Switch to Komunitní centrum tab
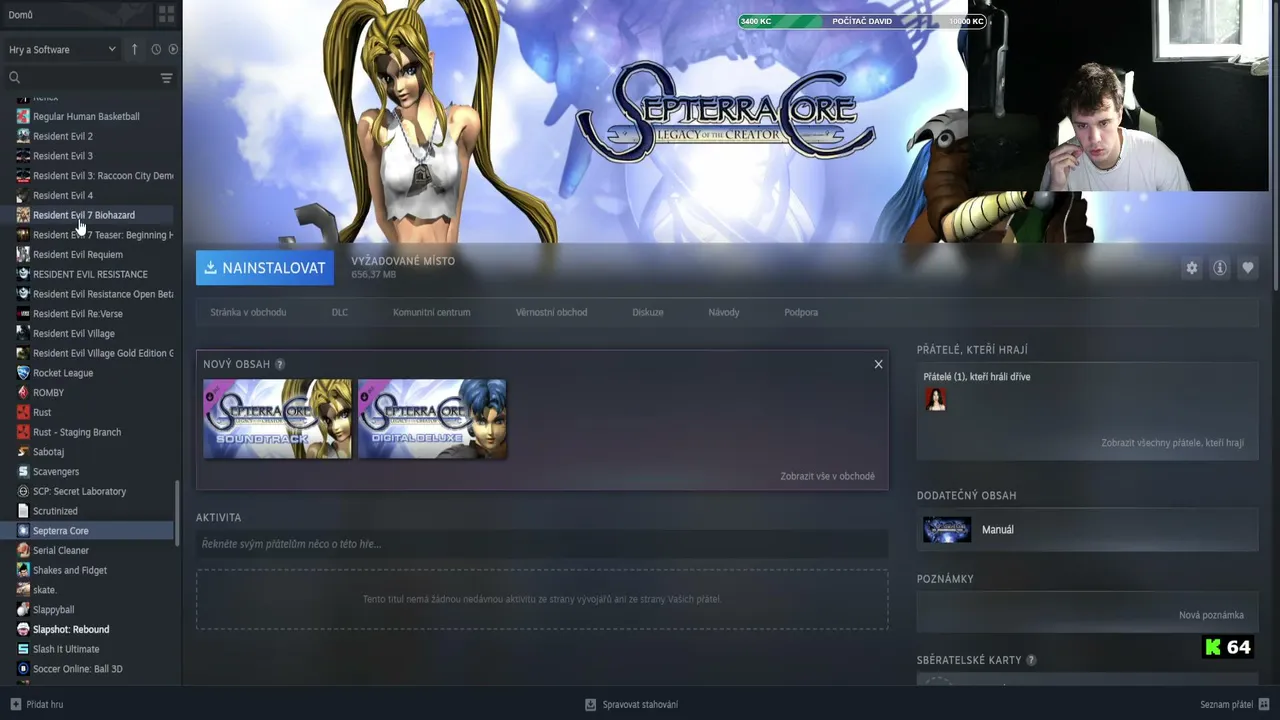1280x720 pixels. tap(432, 312)
